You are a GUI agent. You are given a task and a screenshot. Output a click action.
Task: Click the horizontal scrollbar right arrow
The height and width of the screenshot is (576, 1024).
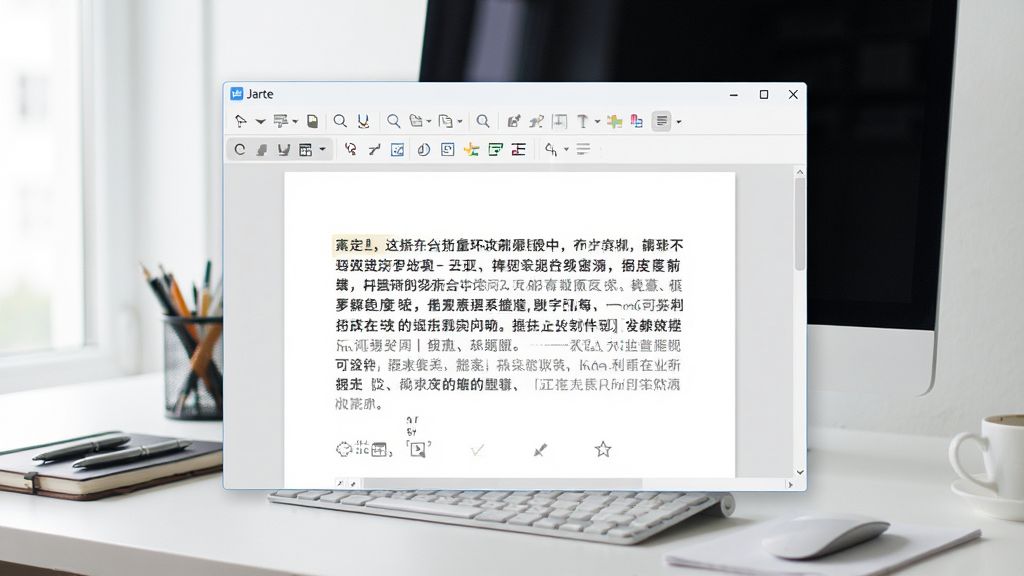(790, 485)
